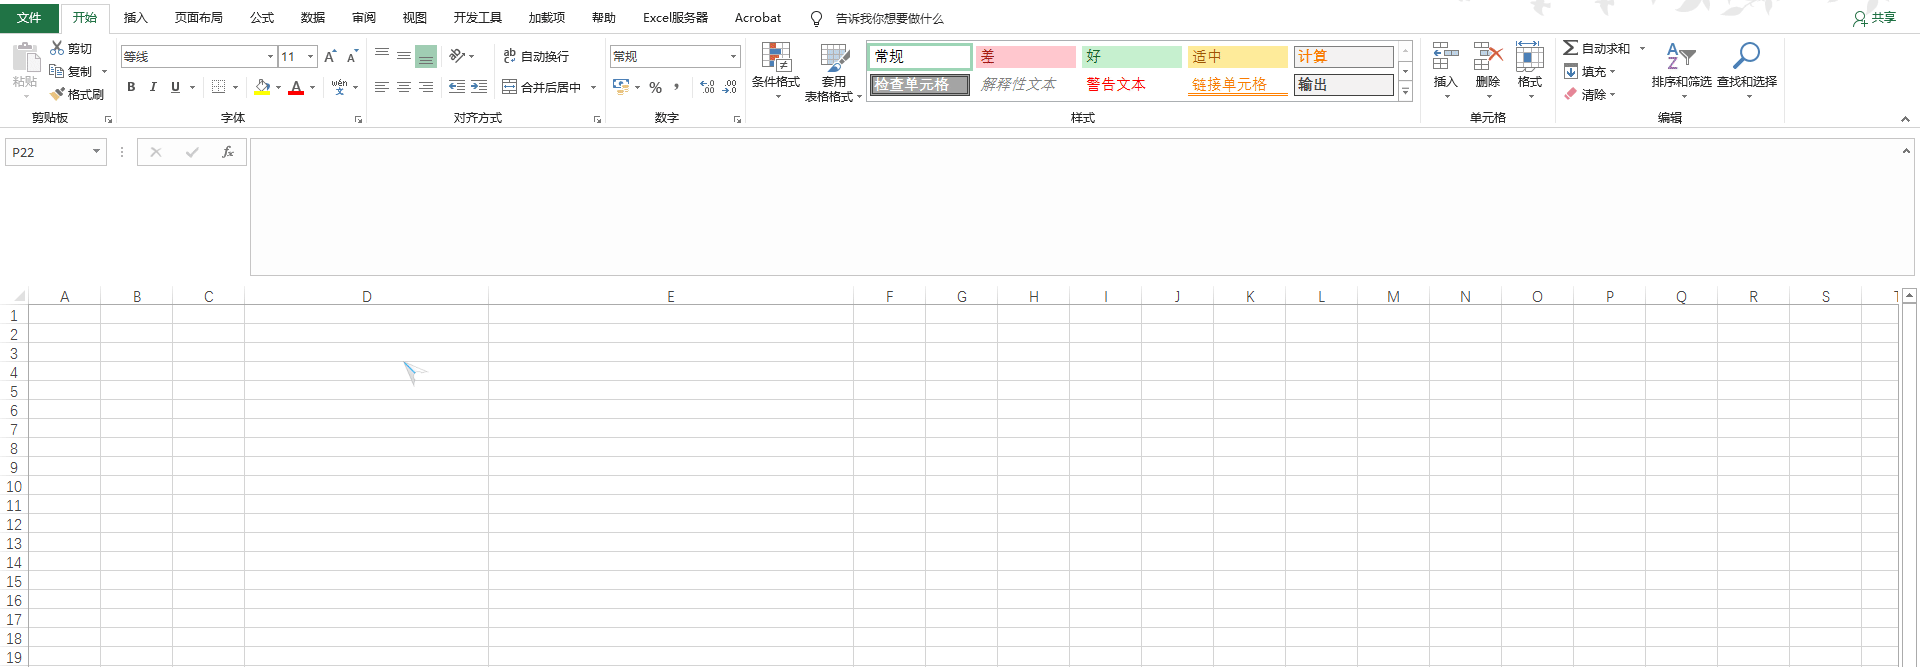Click the percent style icon
Screen dimensions: 1920x667
[655, 88]
